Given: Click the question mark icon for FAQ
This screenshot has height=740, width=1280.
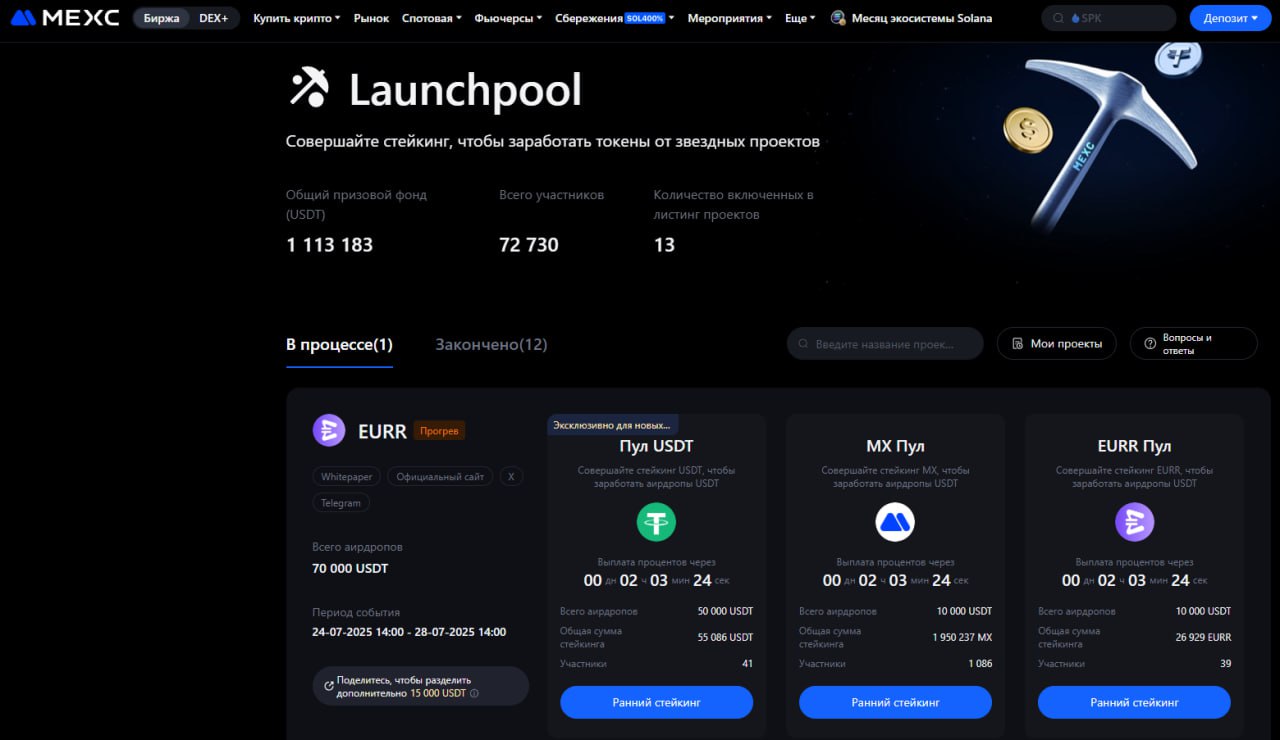Looking at the screenshot, I should click(1150, 343).
